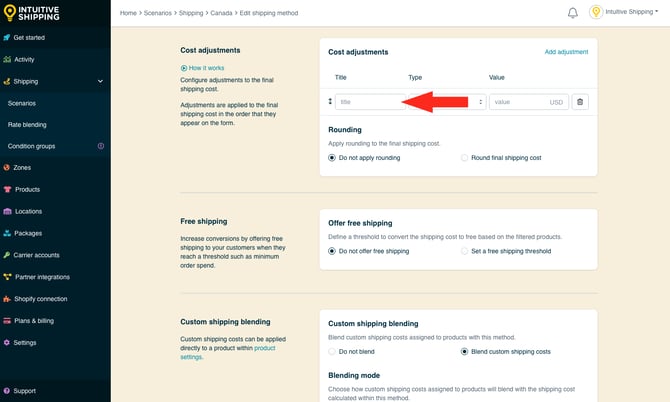
Task: Open Plans & billing page
Action: (x=34, y=321)
